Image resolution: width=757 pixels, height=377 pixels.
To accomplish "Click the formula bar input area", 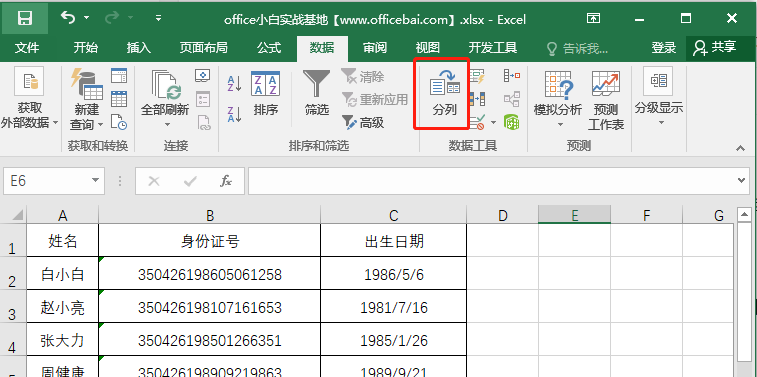I will 491,181.
